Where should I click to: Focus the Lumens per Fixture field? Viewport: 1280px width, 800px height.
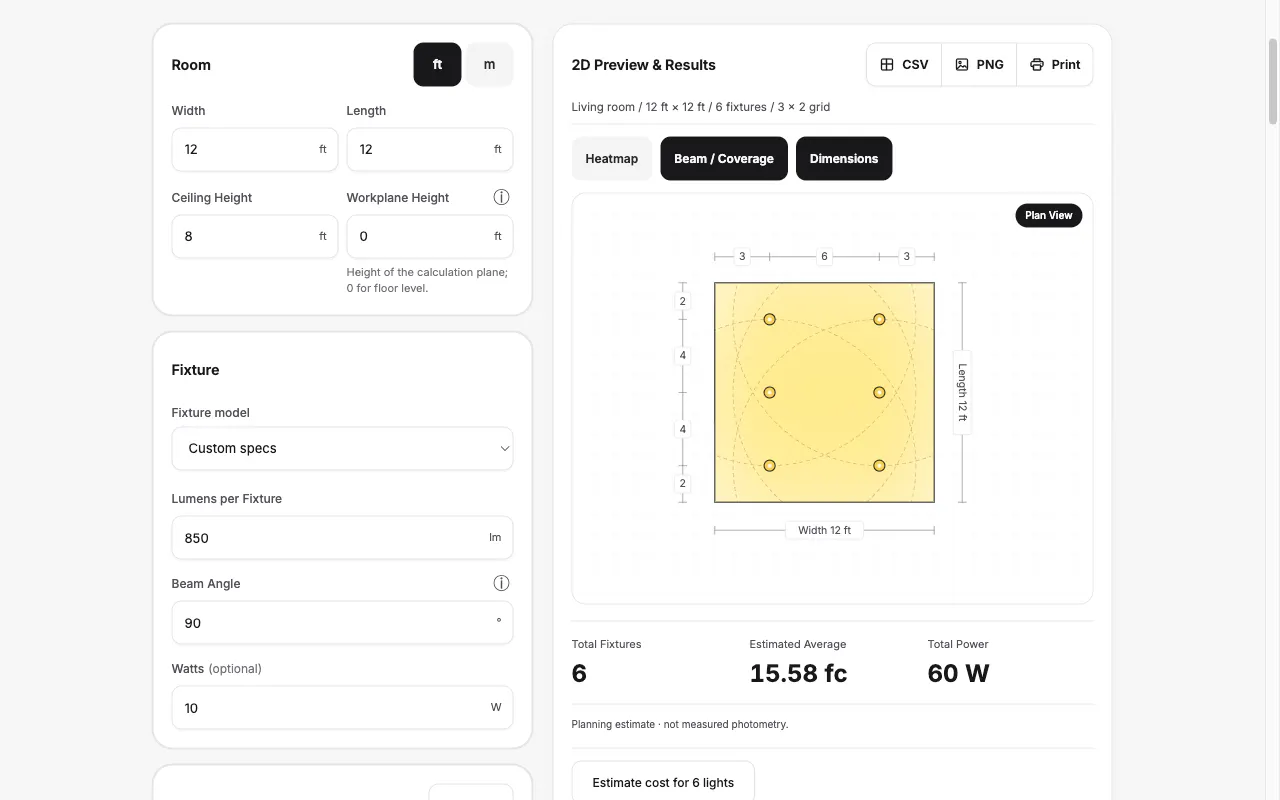342,537
